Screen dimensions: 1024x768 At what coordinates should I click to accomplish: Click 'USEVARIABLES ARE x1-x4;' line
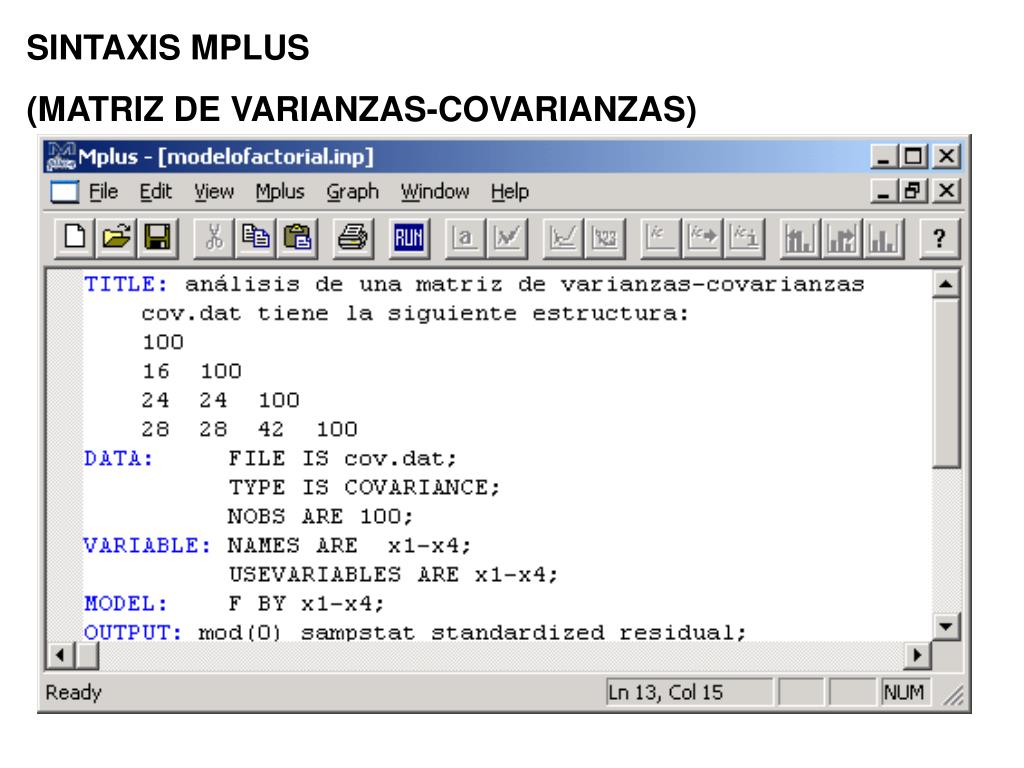coord(393,575)
